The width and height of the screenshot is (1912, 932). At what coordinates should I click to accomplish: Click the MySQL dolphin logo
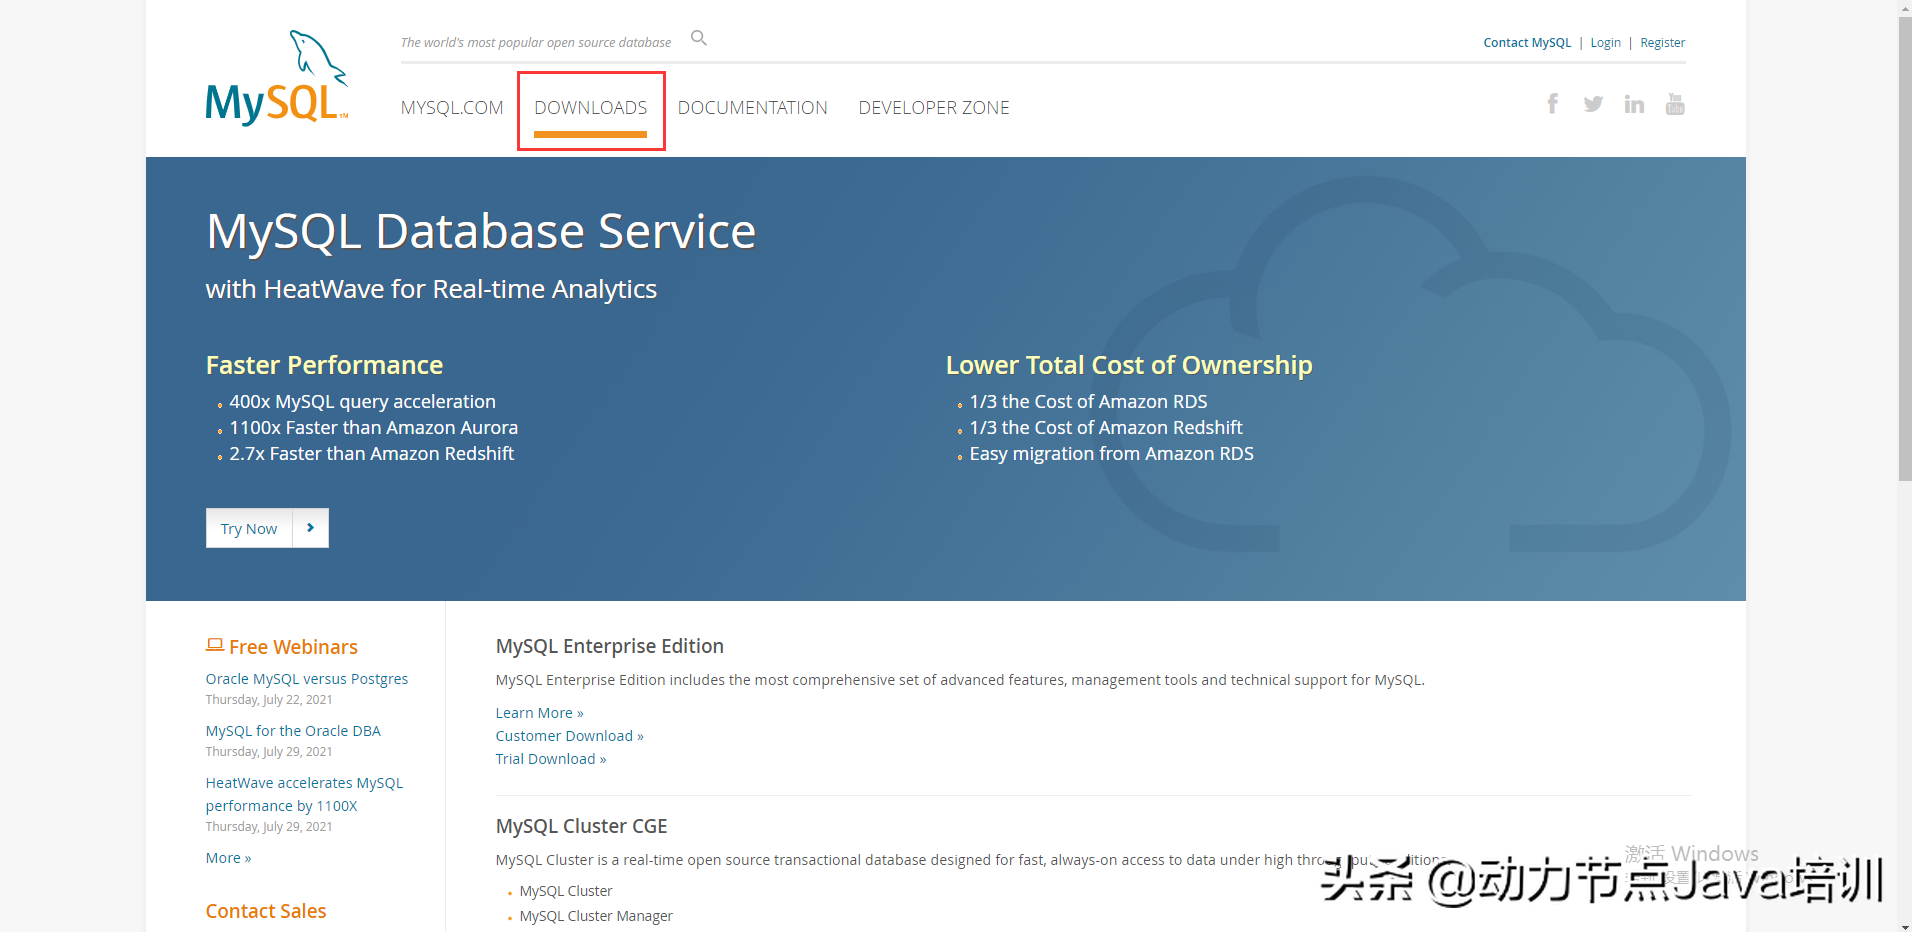(x=277, y=78)
